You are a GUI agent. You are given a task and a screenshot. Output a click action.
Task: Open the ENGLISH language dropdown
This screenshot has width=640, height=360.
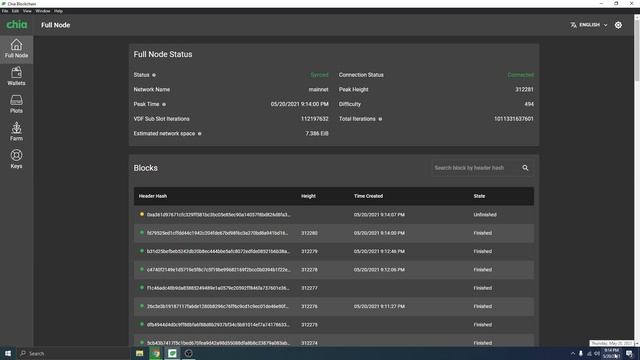(589, 25)
